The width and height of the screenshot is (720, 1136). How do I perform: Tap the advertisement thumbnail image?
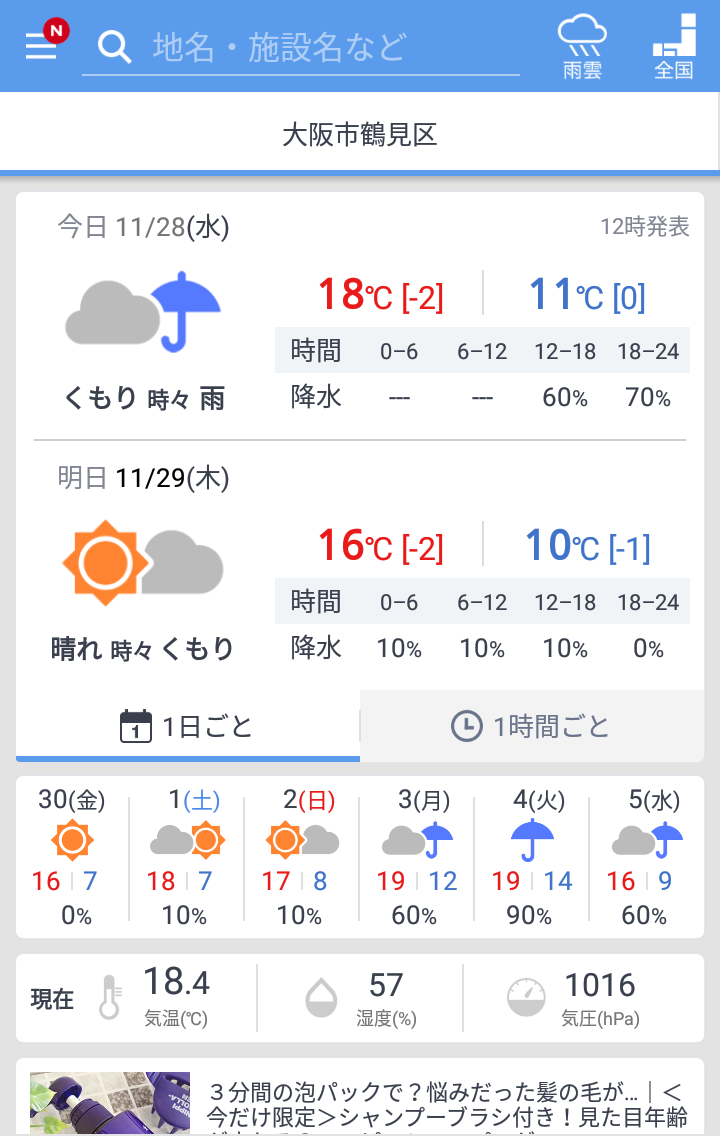109,1103
